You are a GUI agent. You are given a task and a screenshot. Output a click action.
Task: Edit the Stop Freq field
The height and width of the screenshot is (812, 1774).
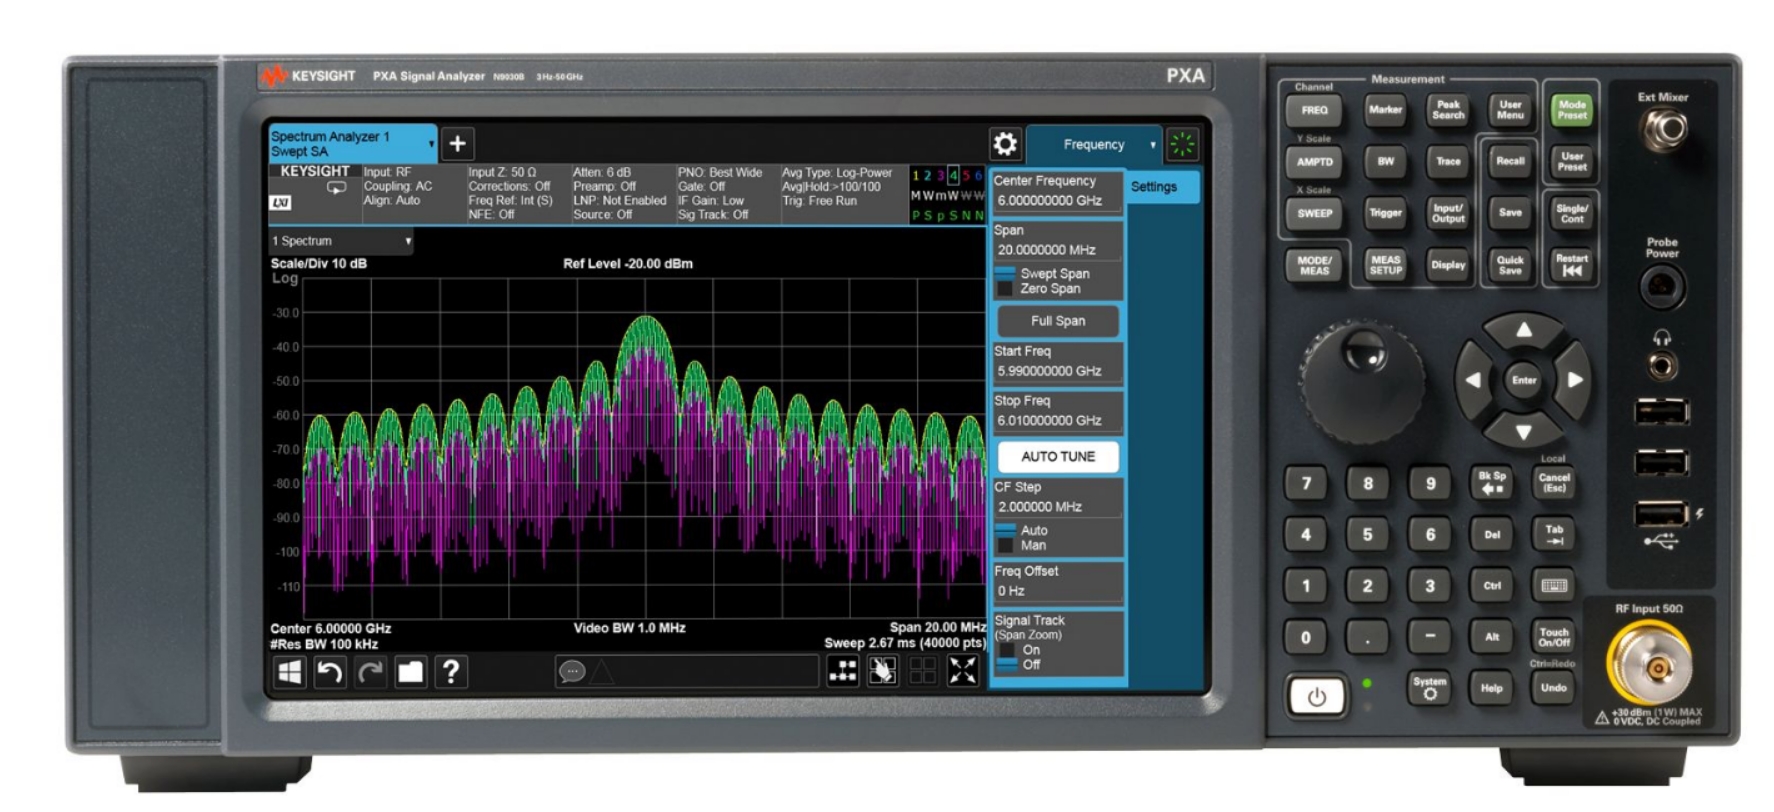pos(1058,411)
